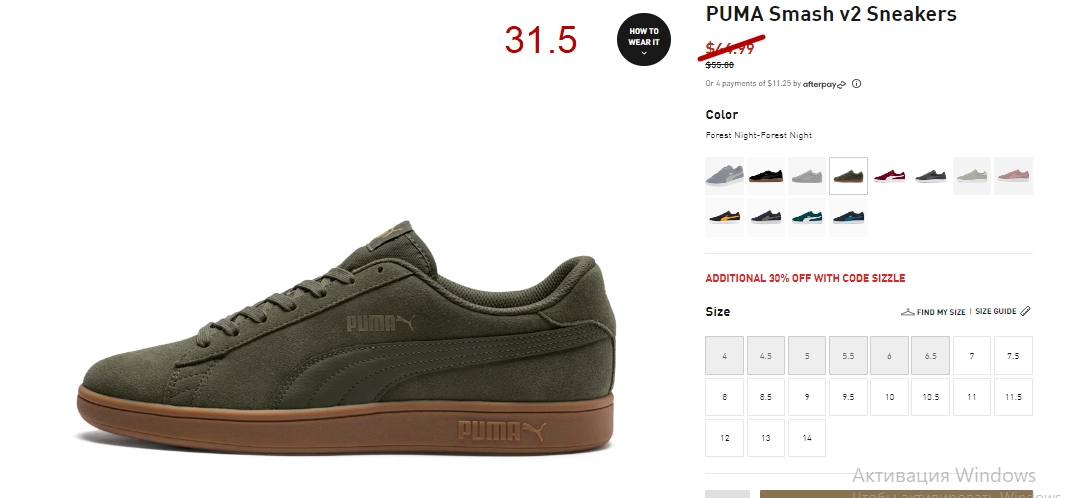Select size 7
This screenshot has width=1067, height=498.
pyautogui.click(x=971, y=355)
